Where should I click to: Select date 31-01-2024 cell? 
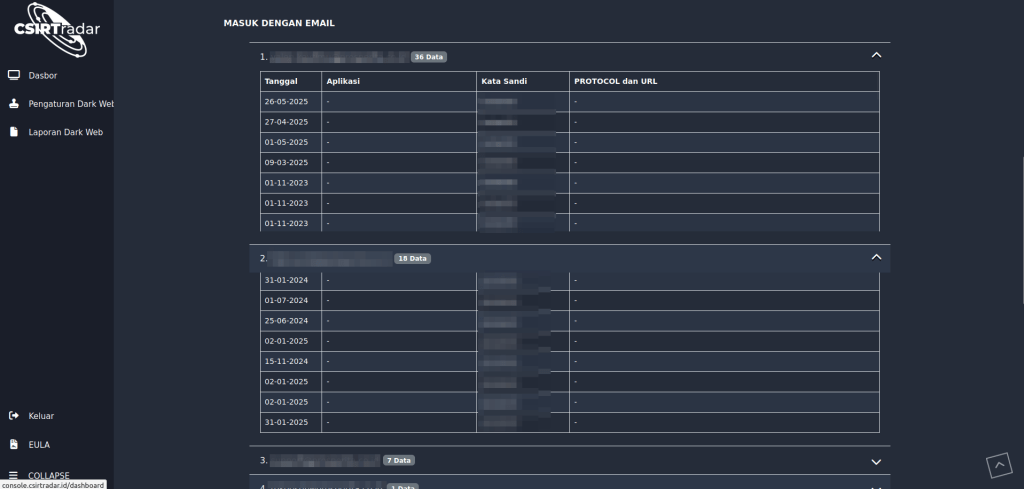(291, 280)
